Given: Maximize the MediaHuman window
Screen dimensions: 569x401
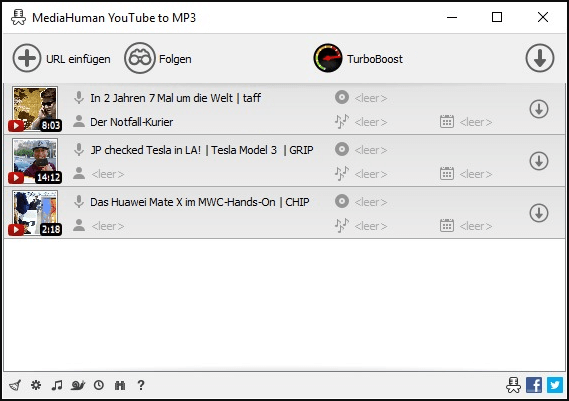Looking at the screenshot, I should click(497, 17).
